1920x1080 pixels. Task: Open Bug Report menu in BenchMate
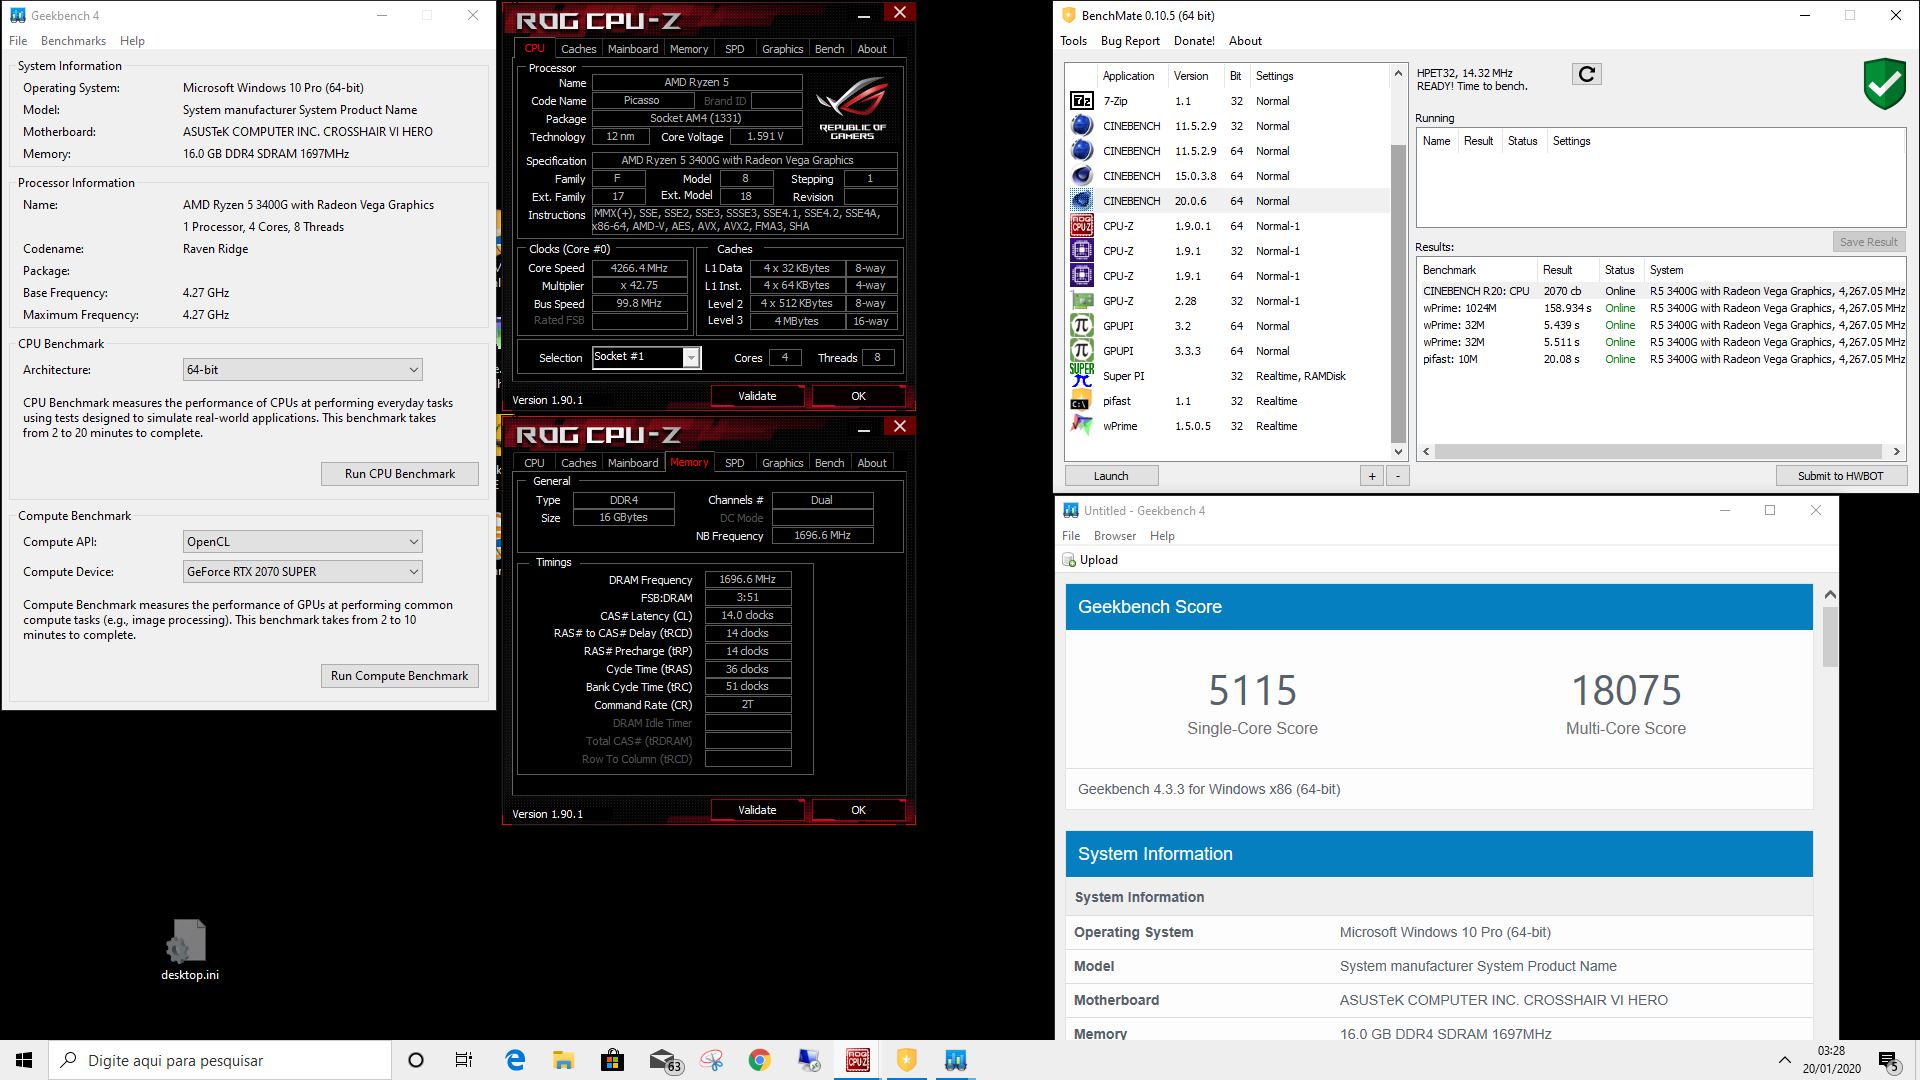[x=1130, y=41]
